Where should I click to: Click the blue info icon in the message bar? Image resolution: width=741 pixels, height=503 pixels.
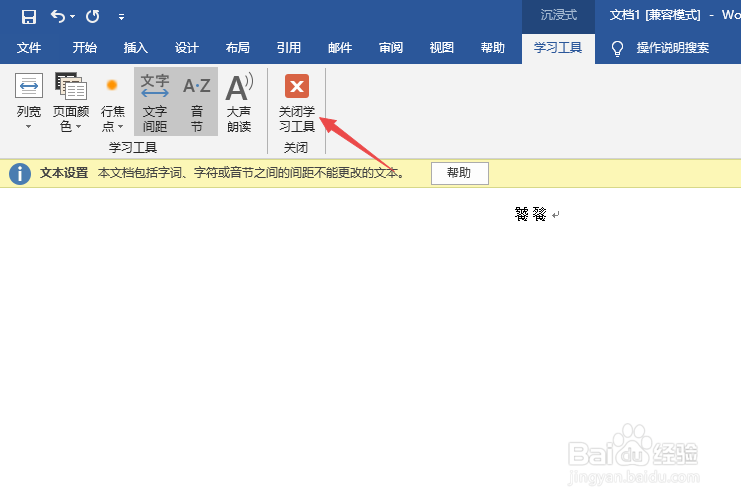[x=20, y=173]
